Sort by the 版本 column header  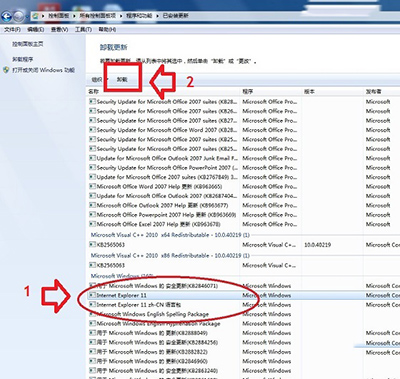[x=309, y=91]
